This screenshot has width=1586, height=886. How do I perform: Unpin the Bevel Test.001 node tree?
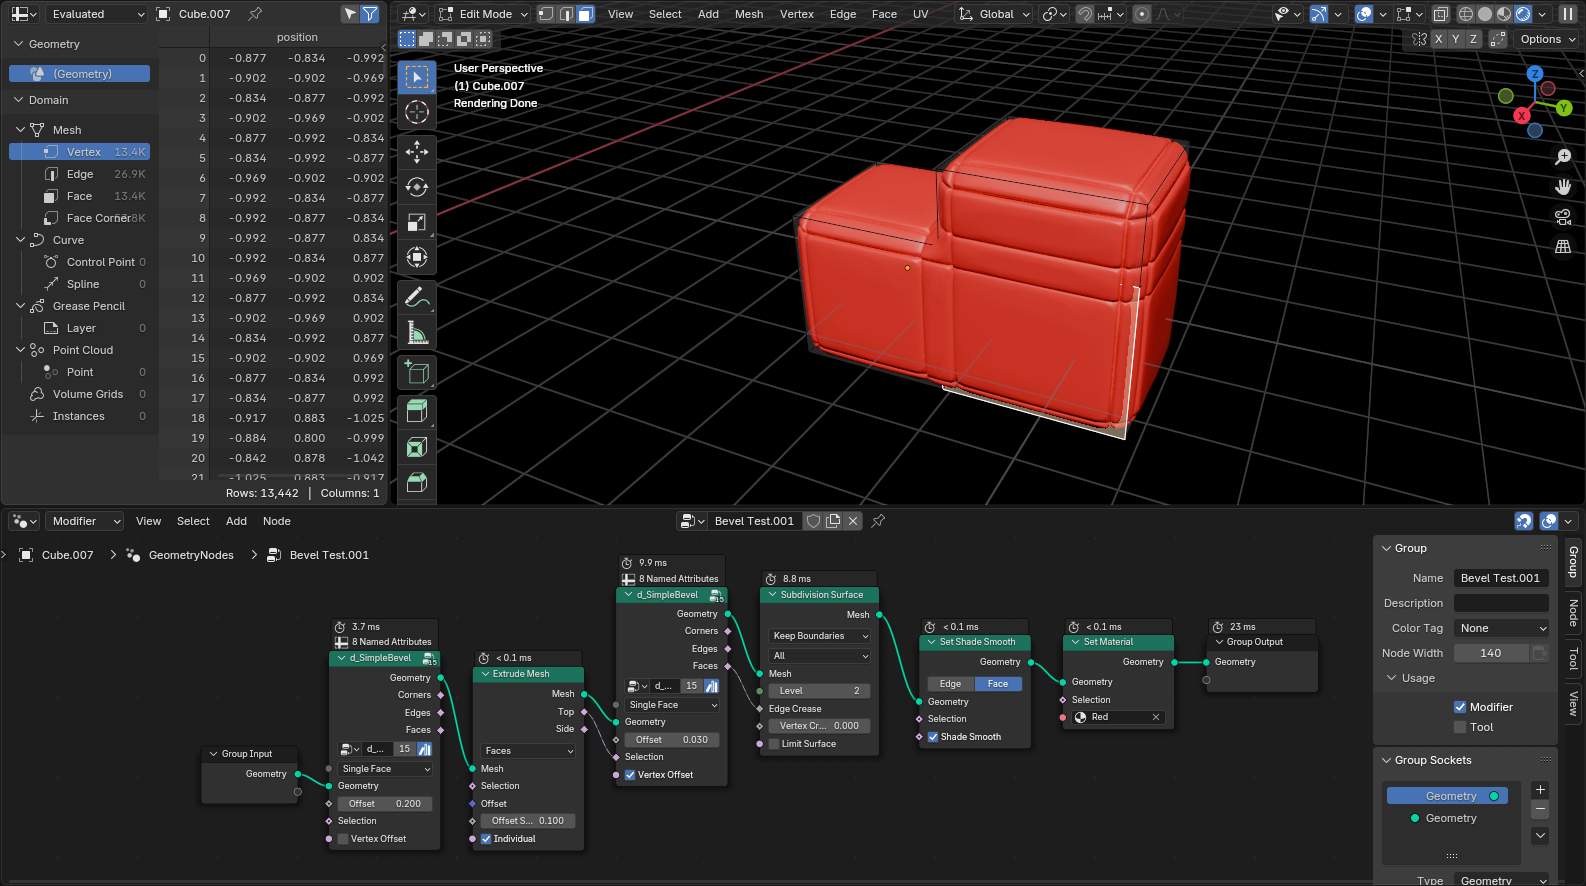[878, 521]
